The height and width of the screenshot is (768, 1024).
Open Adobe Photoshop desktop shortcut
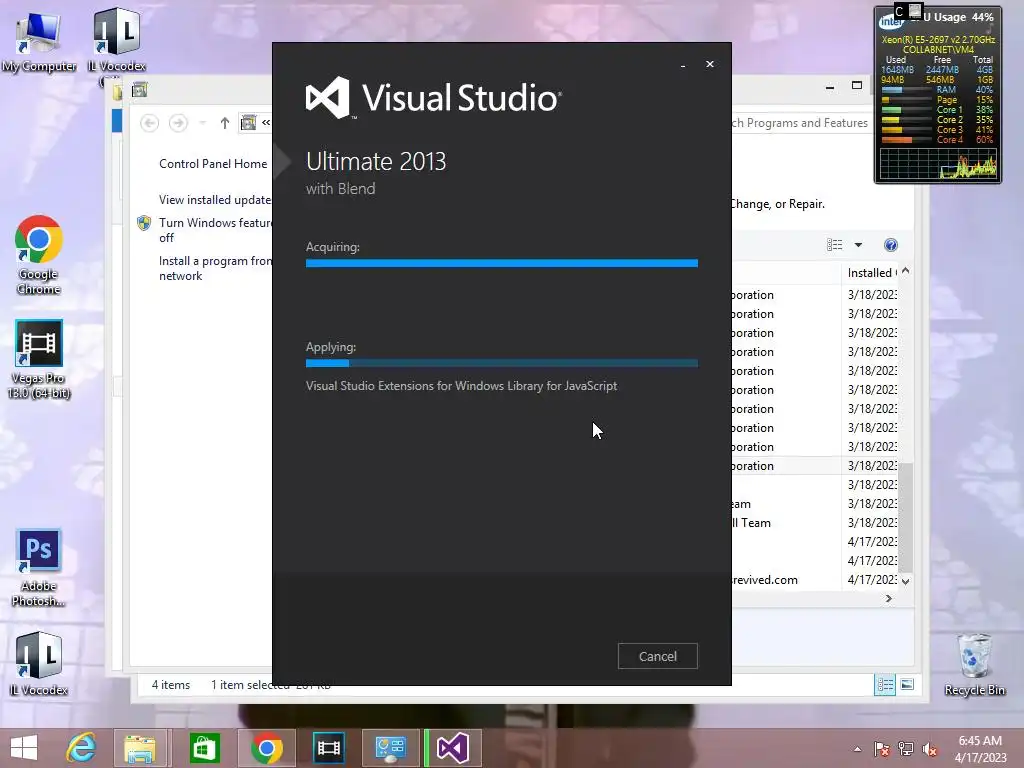39,568
